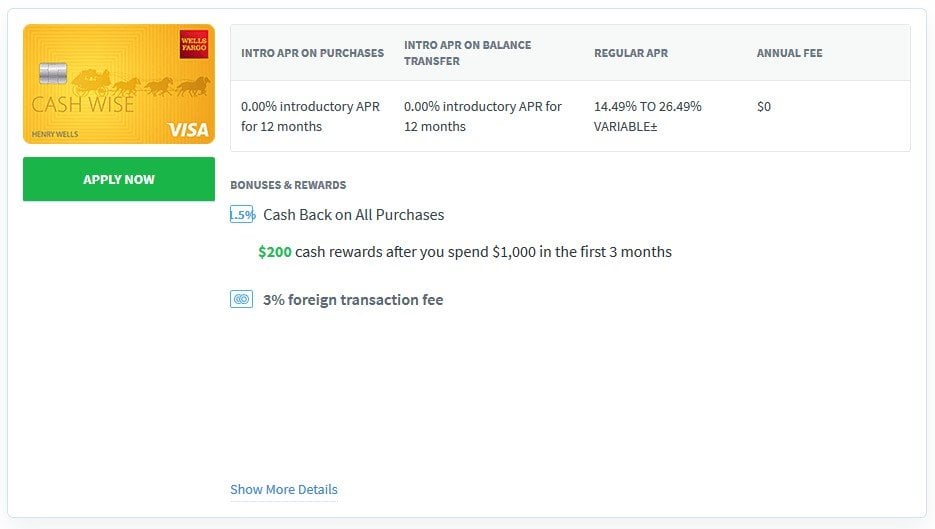Click the Intro APR on Purchases header
935x529 pixels.
click(312, 53)
